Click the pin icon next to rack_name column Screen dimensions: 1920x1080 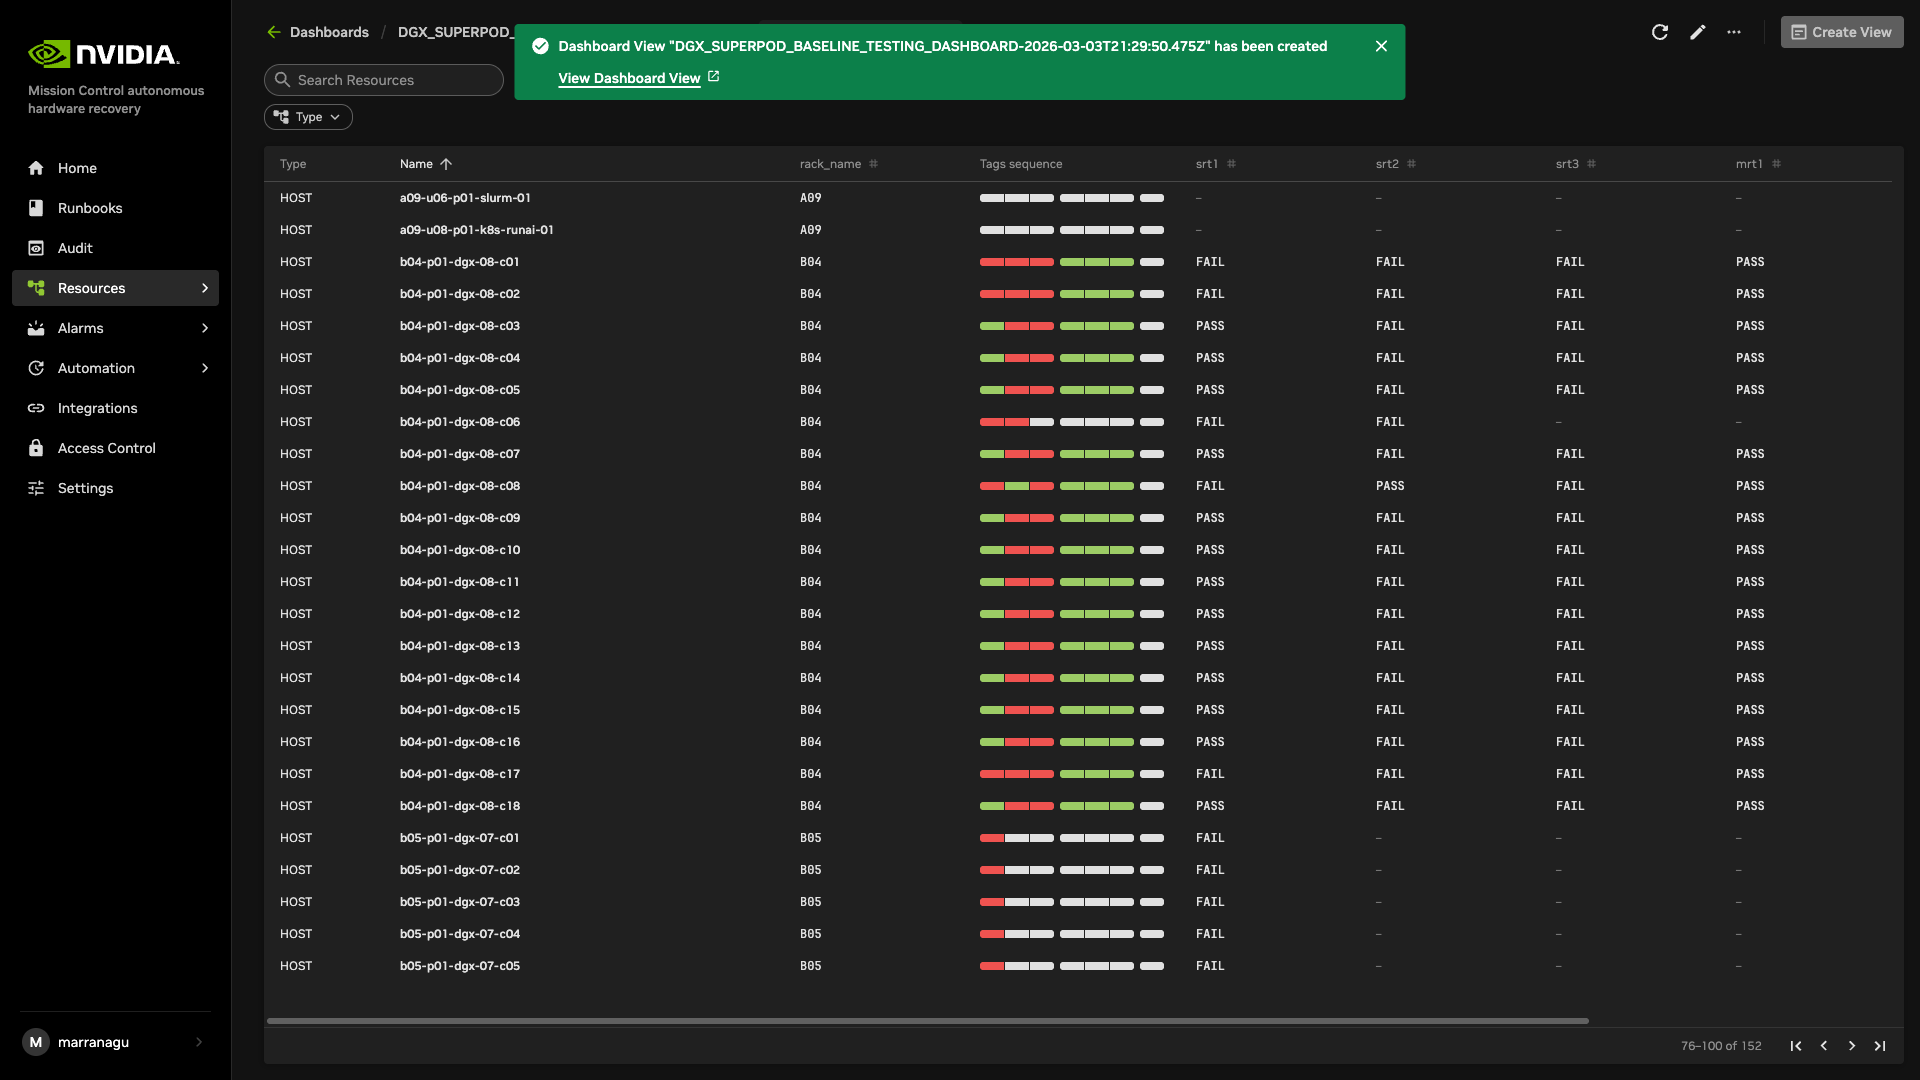(873, 164)
